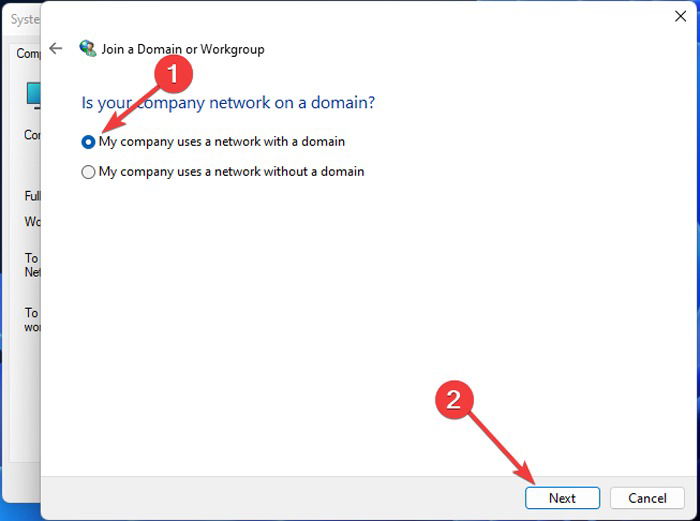Select the network without a domain radio button

pyautogui.click(x=88, y=172)
